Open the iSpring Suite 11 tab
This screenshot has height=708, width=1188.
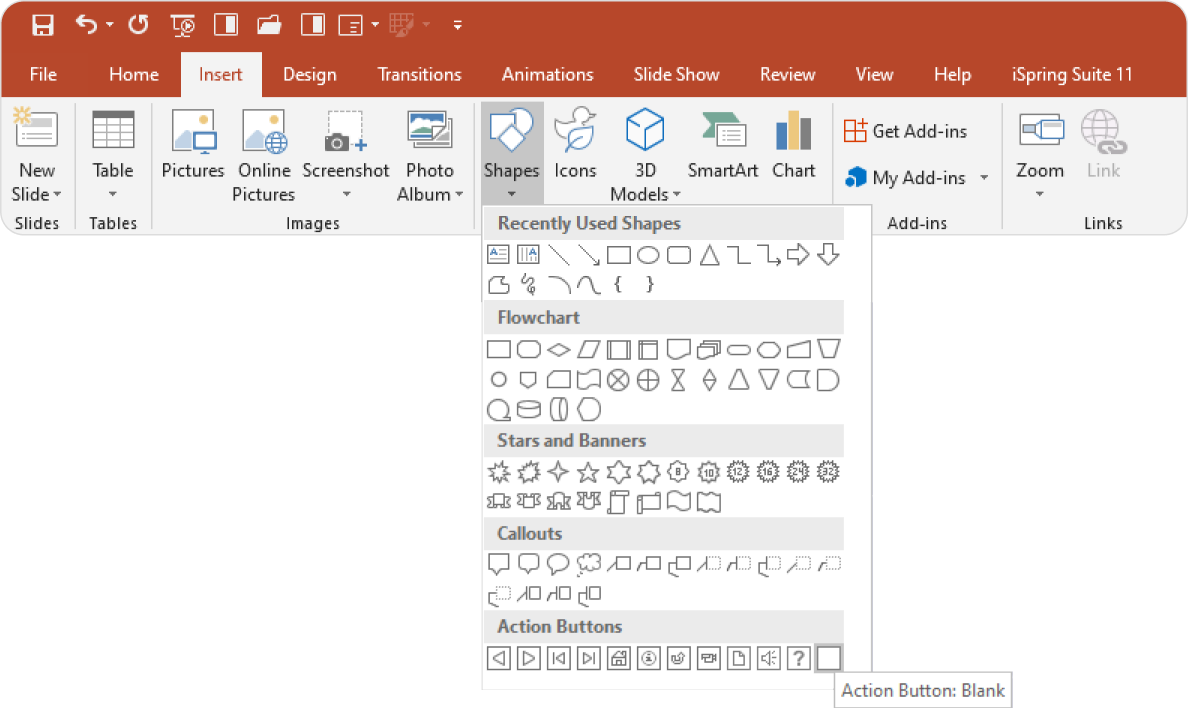click(x=1071, y=74)
